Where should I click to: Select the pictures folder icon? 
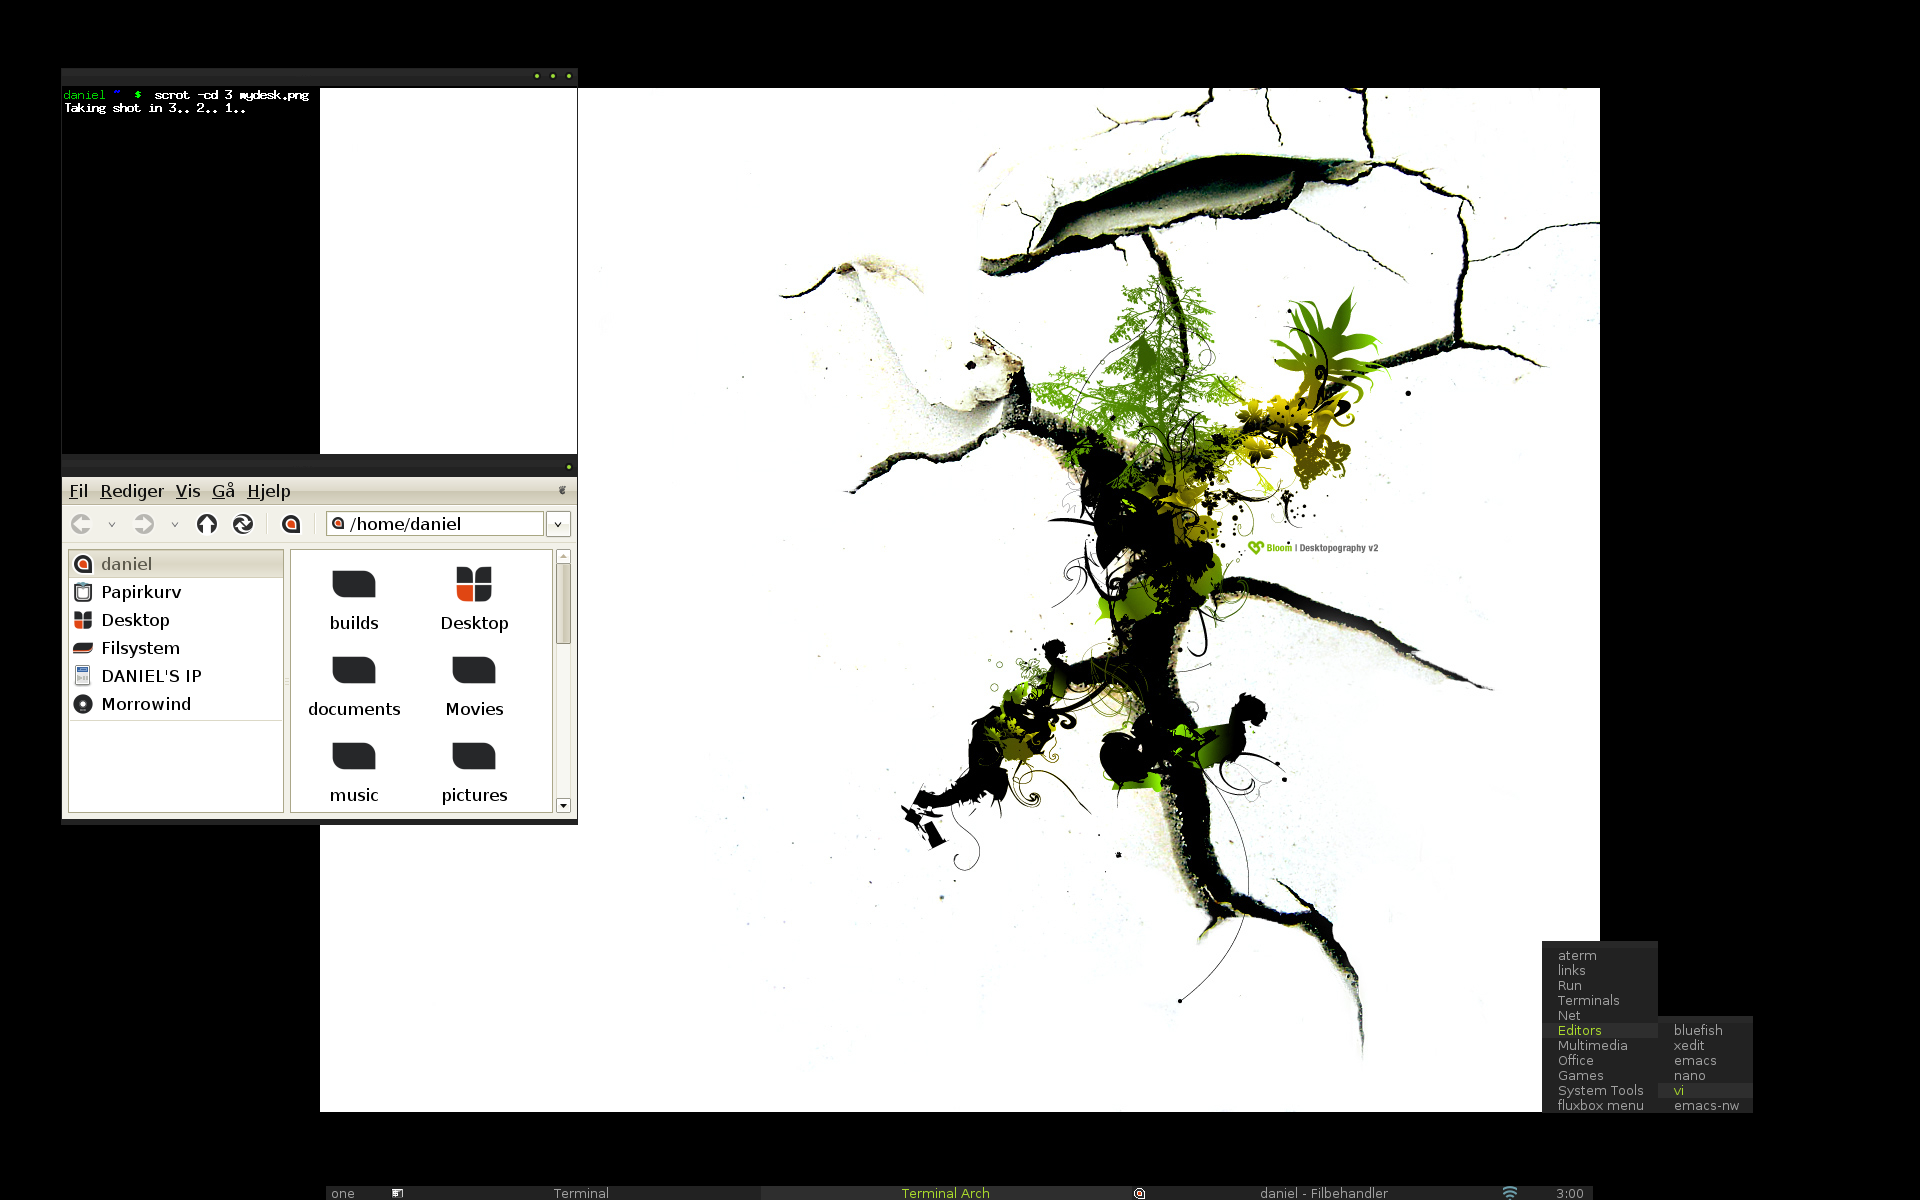[x=474, y=756]
